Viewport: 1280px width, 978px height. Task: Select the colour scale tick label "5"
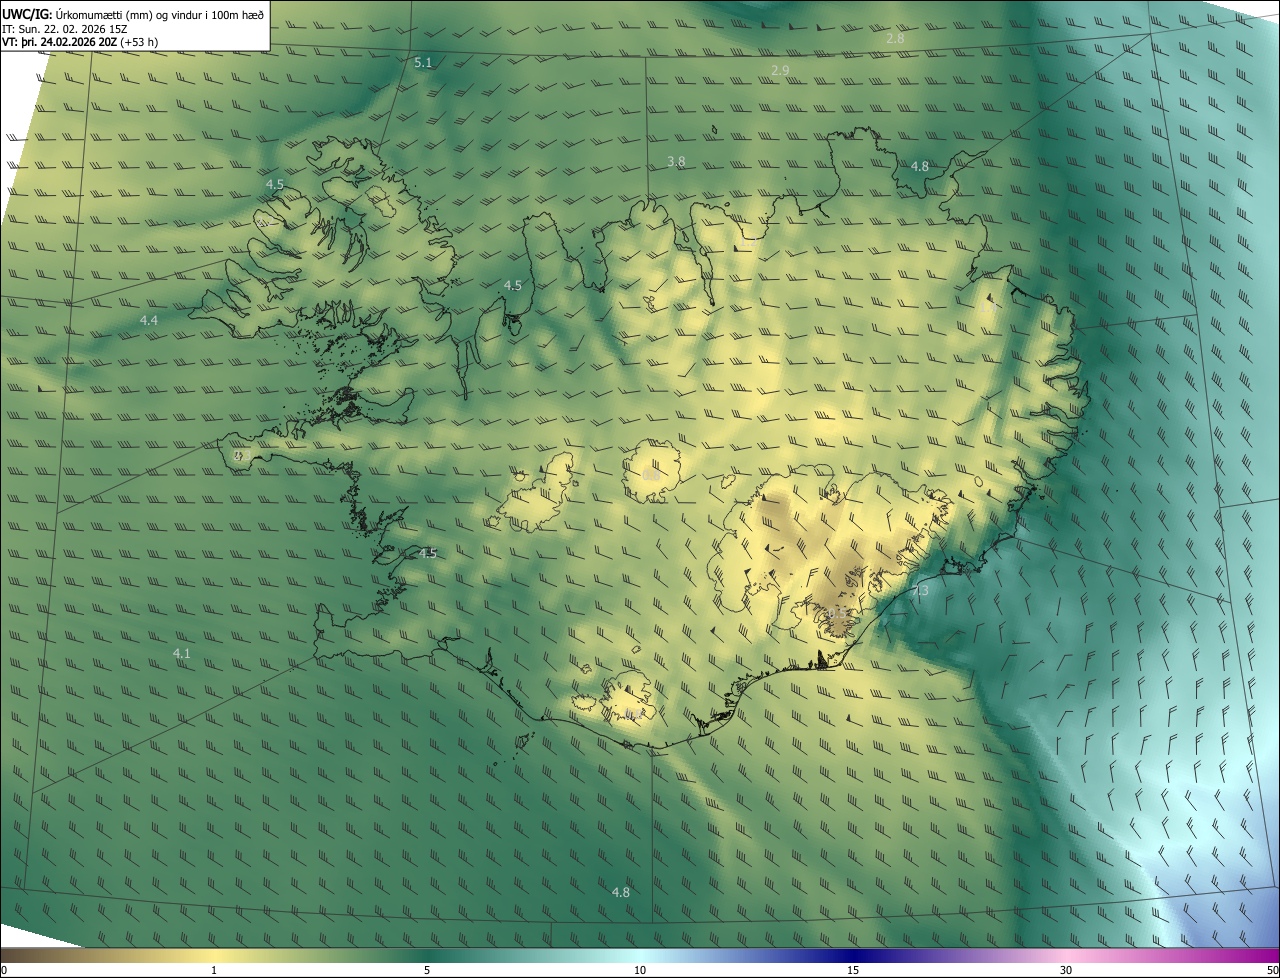[427, 970]
